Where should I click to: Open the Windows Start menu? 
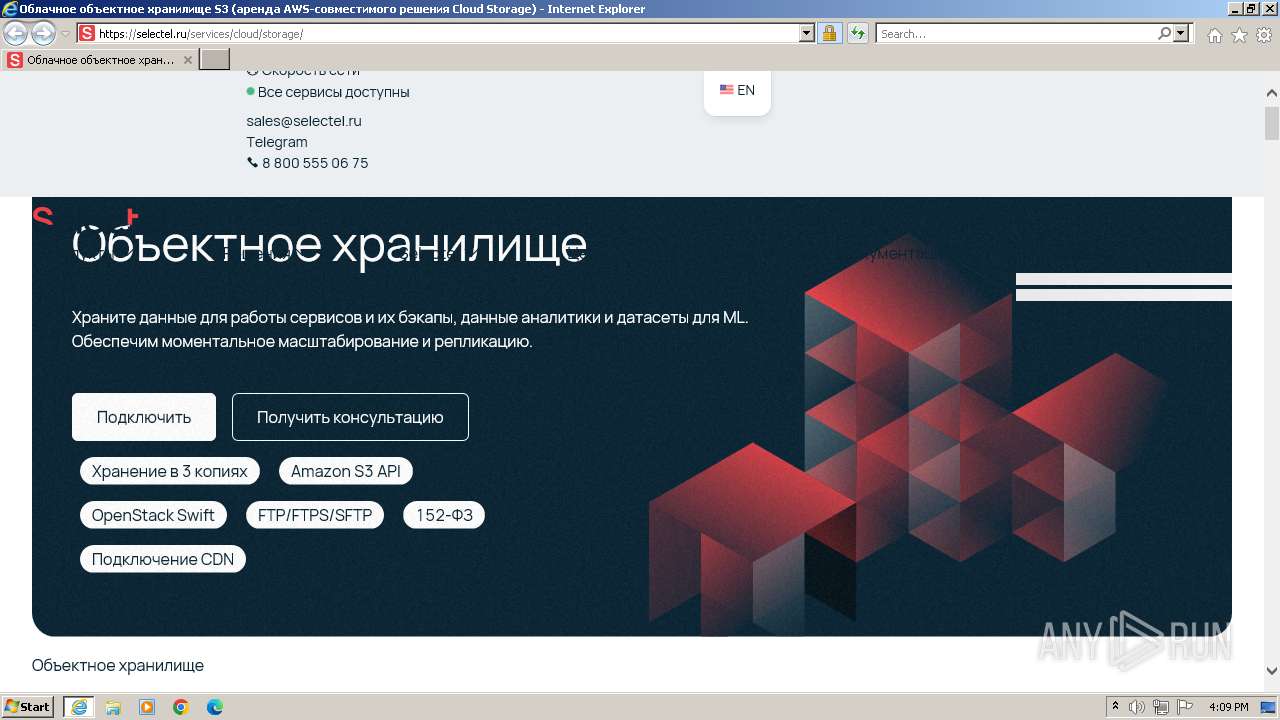pos(28,707)
